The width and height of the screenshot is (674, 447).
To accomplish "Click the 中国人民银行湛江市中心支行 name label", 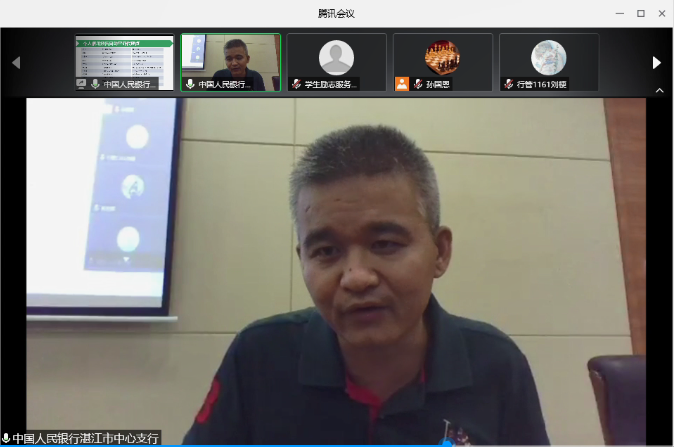I will [x=86, y=438].
